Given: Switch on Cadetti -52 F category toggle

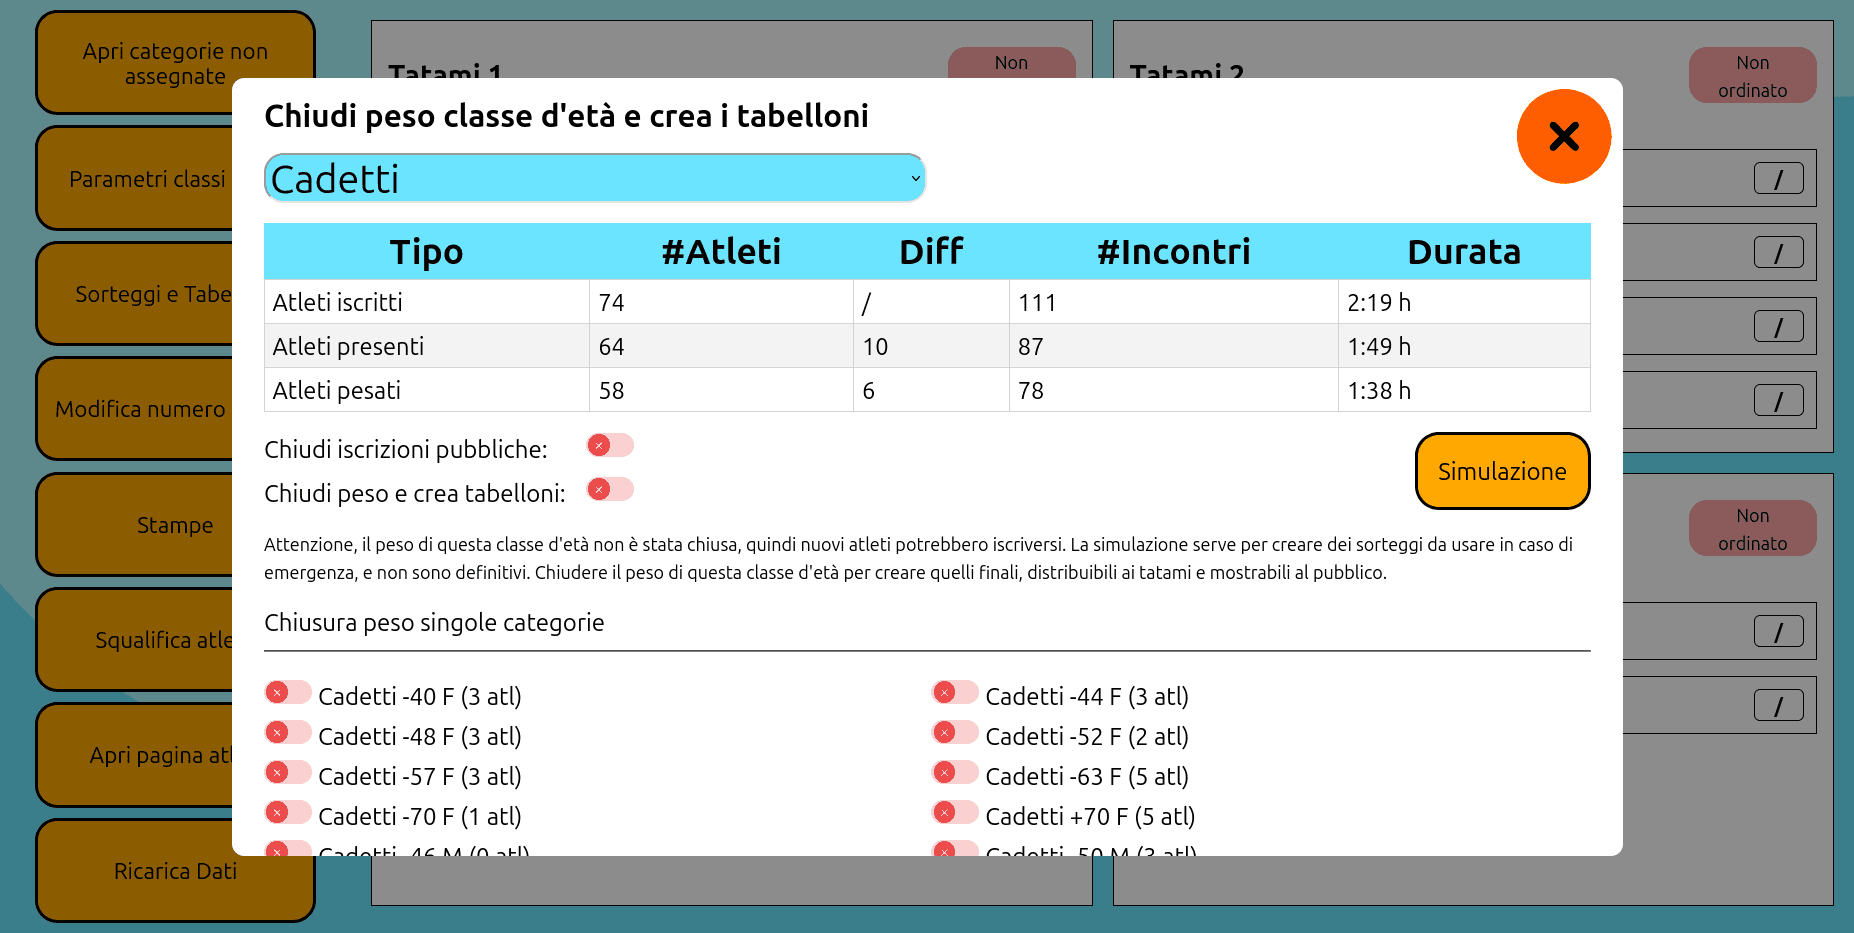Looking at the screenshot, I should pos(955,733).
